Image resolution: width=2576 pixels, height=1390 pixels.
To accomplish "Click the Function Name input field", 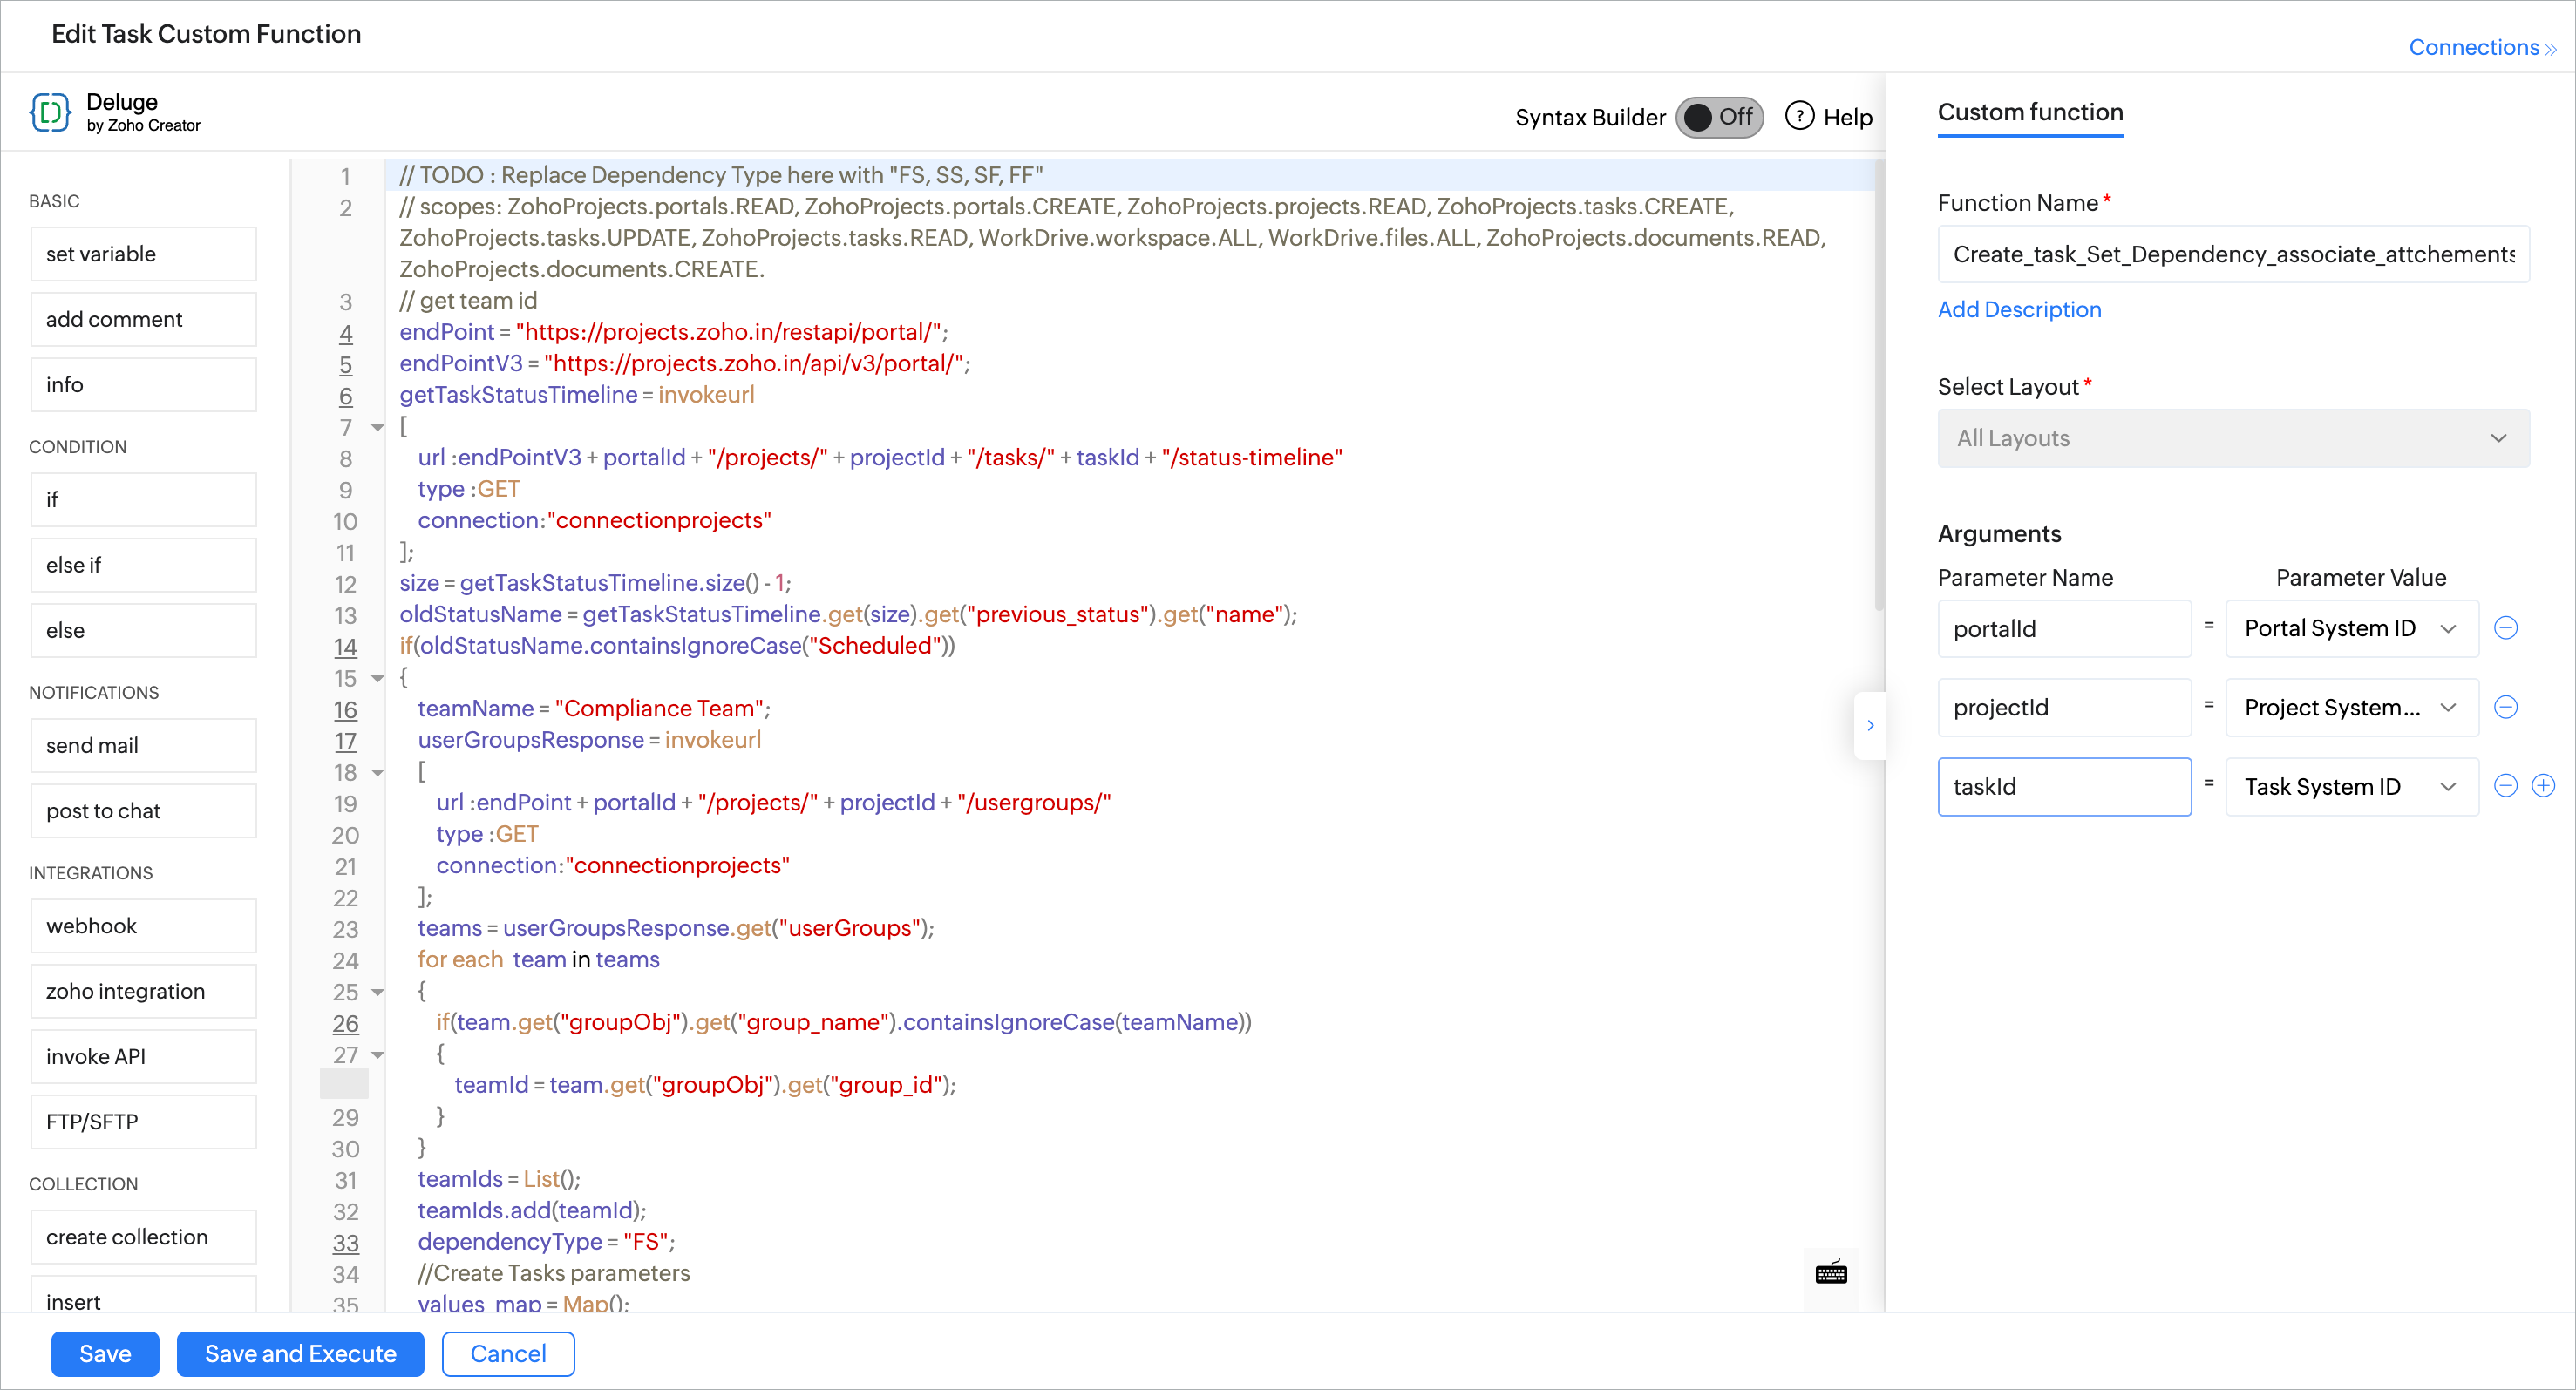I will 2232,254.
